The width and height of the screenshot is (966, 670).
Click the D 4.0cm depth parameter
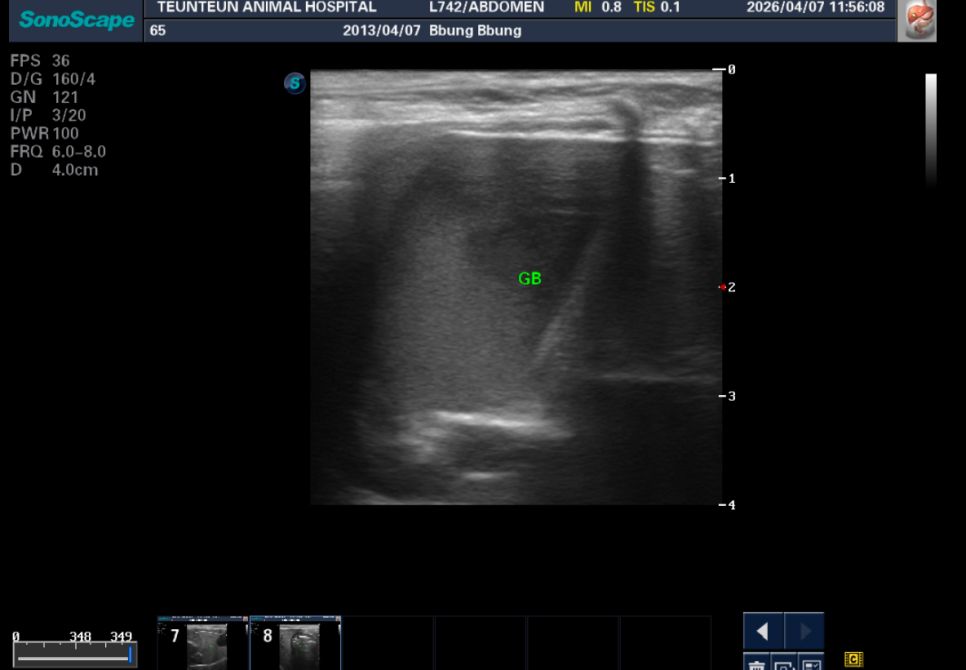coord(54,170)
